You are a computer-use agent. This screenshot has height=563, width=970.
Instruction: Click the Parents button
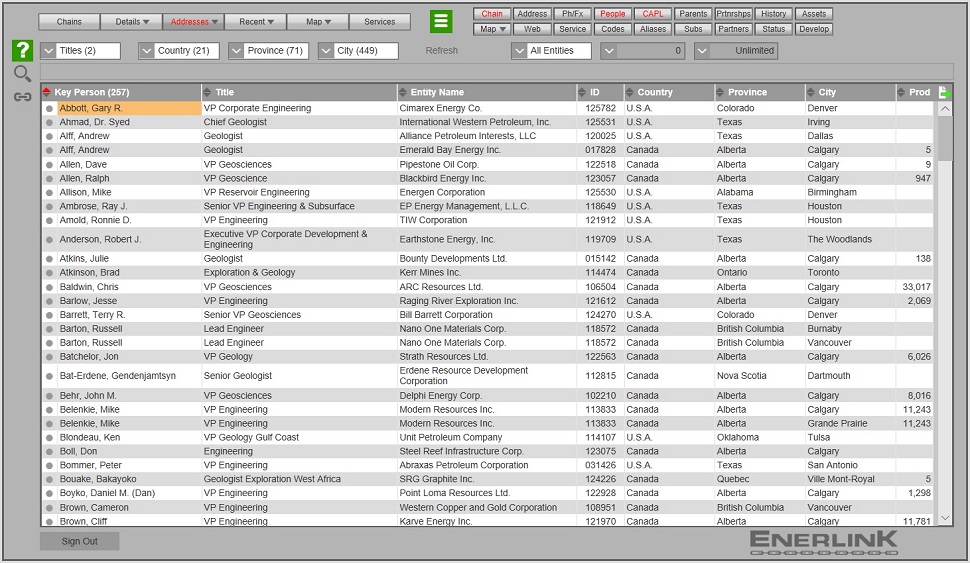click(693, 14)
